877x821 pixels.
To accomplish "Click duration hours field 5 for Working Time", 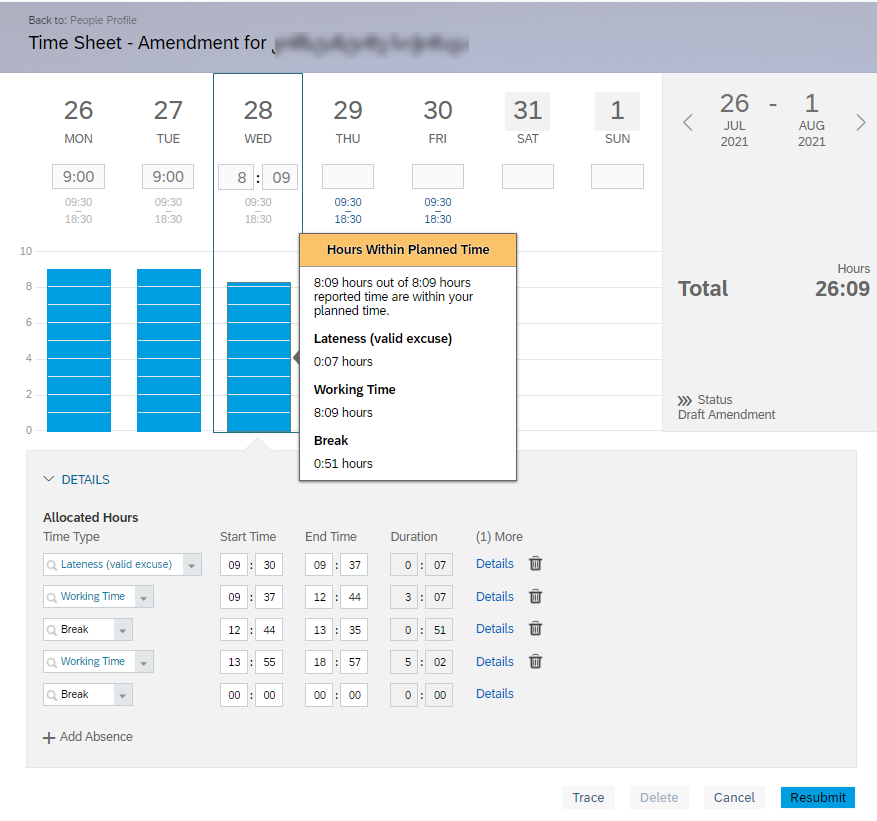I will [404, 662].
